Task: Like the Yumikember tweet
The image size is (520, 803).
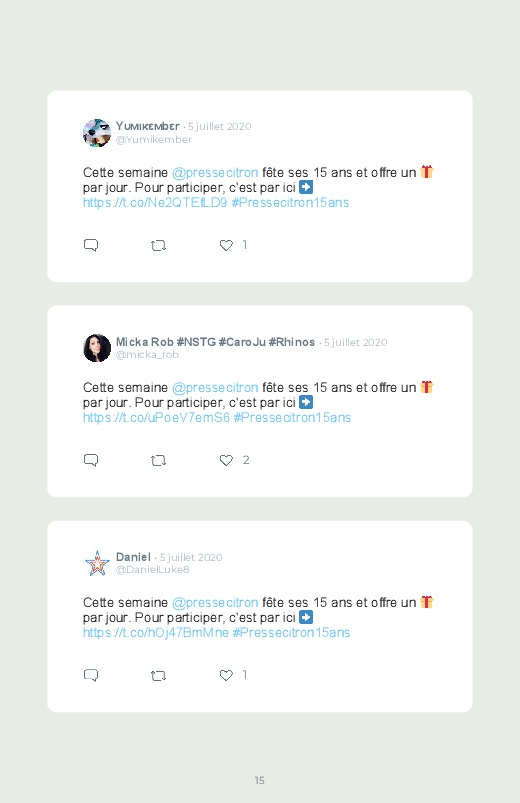Action: (226, 245)
